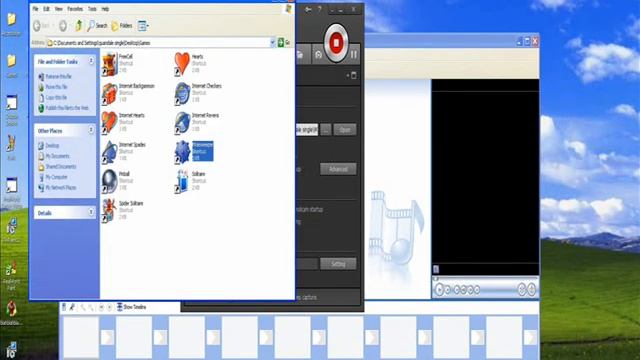The height and width of the screenshot is (360, 640).
Task: Expand the Details panel
Action: point(91,212)
